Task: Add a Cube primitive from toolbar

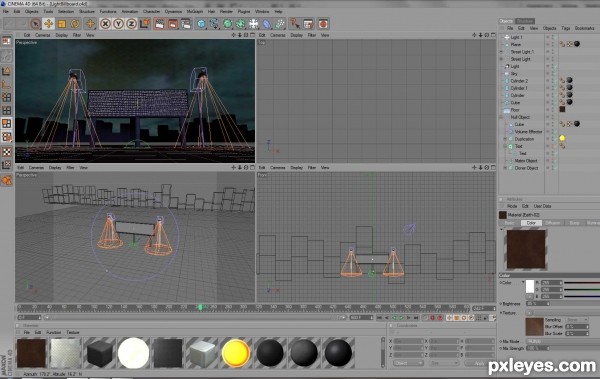Action: (201, 24)
